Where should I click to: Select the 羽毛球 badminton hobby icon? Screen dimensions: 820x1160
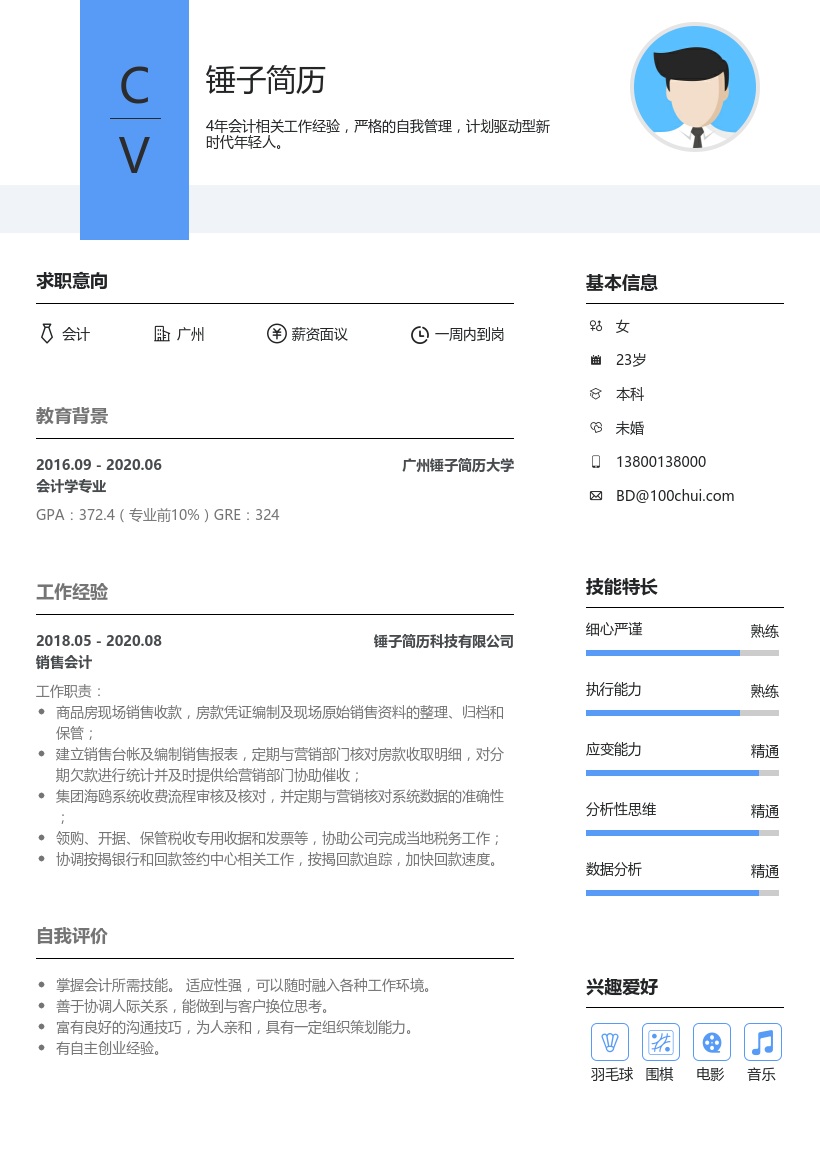[x=610, y=1042]
